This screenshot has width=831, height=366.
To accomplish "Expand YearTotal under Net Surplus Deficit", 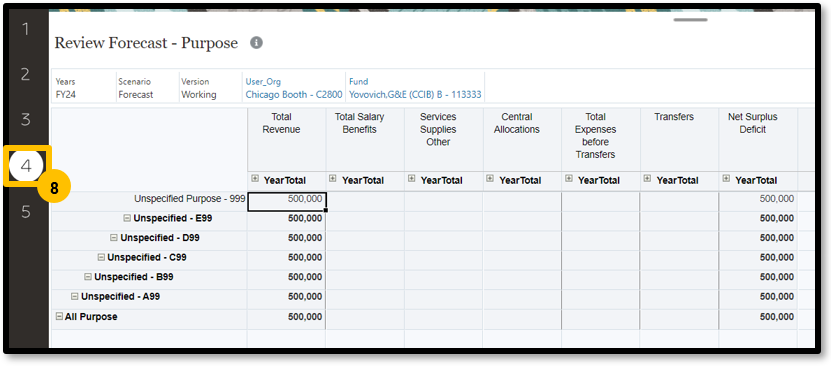I will click(x=727, y=179).
